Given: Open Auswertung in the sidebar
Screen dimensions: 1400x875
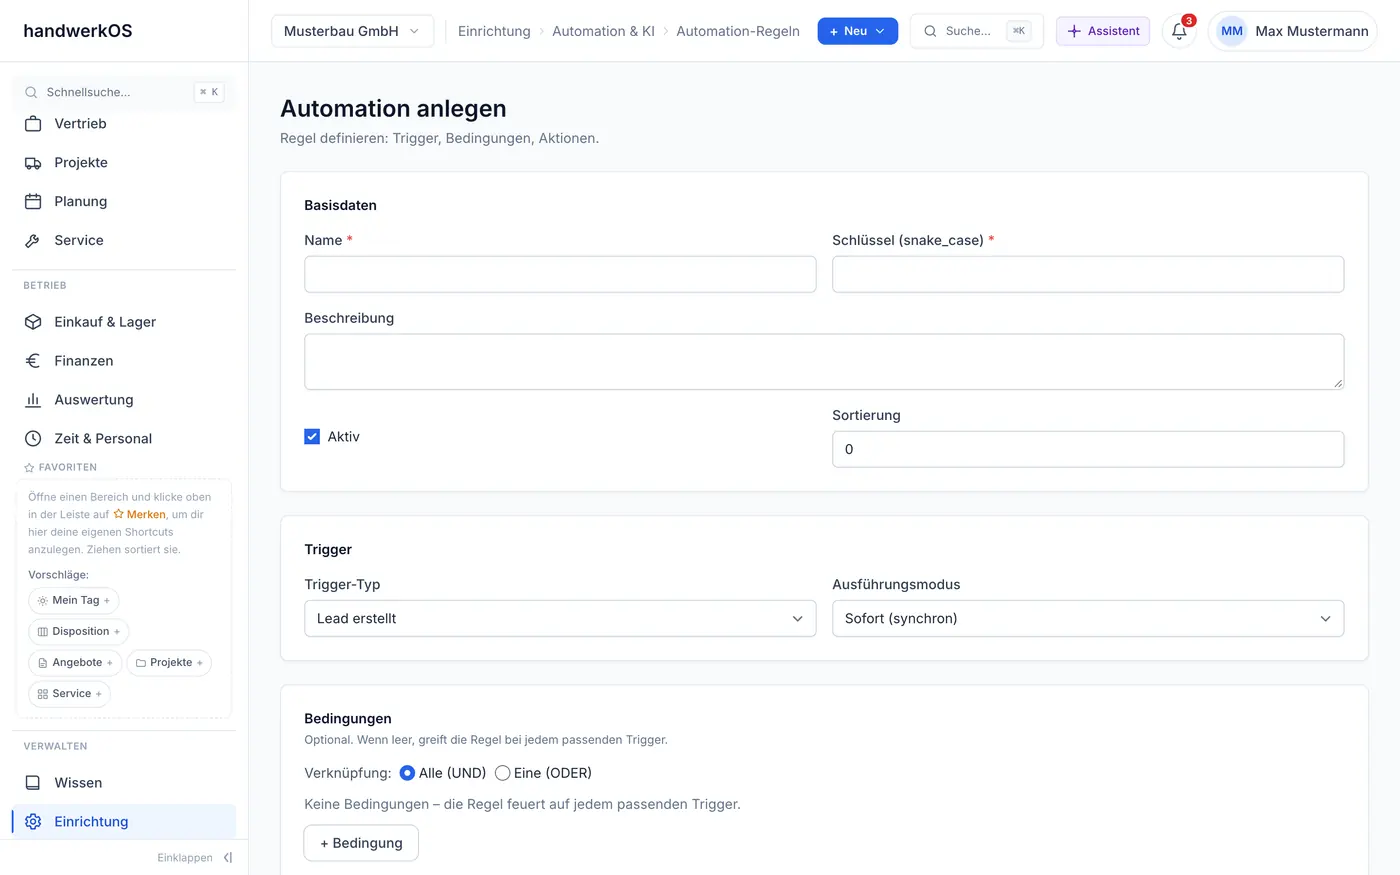Looking at the screenshot, I should click(x=124, y=400).
